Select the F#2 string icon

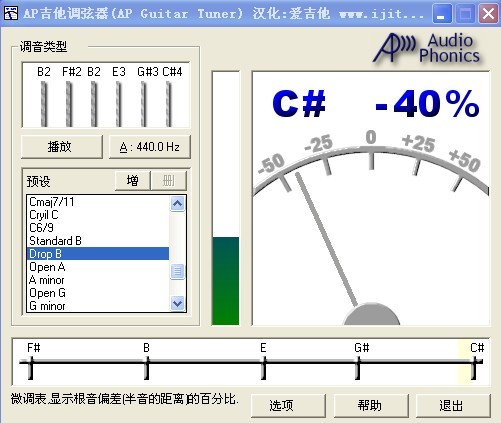click(69, 104)
